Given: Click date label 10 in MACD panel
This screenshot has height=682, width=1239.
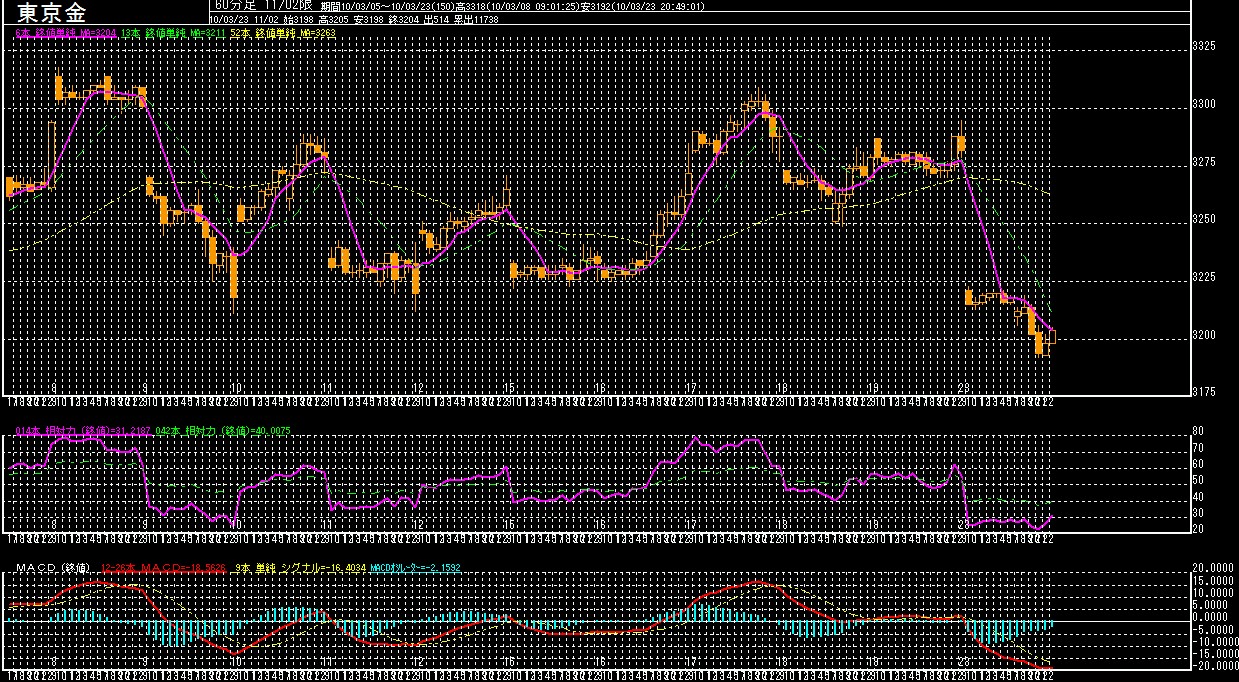Looking at the screenshot, I should coord(235,661).
